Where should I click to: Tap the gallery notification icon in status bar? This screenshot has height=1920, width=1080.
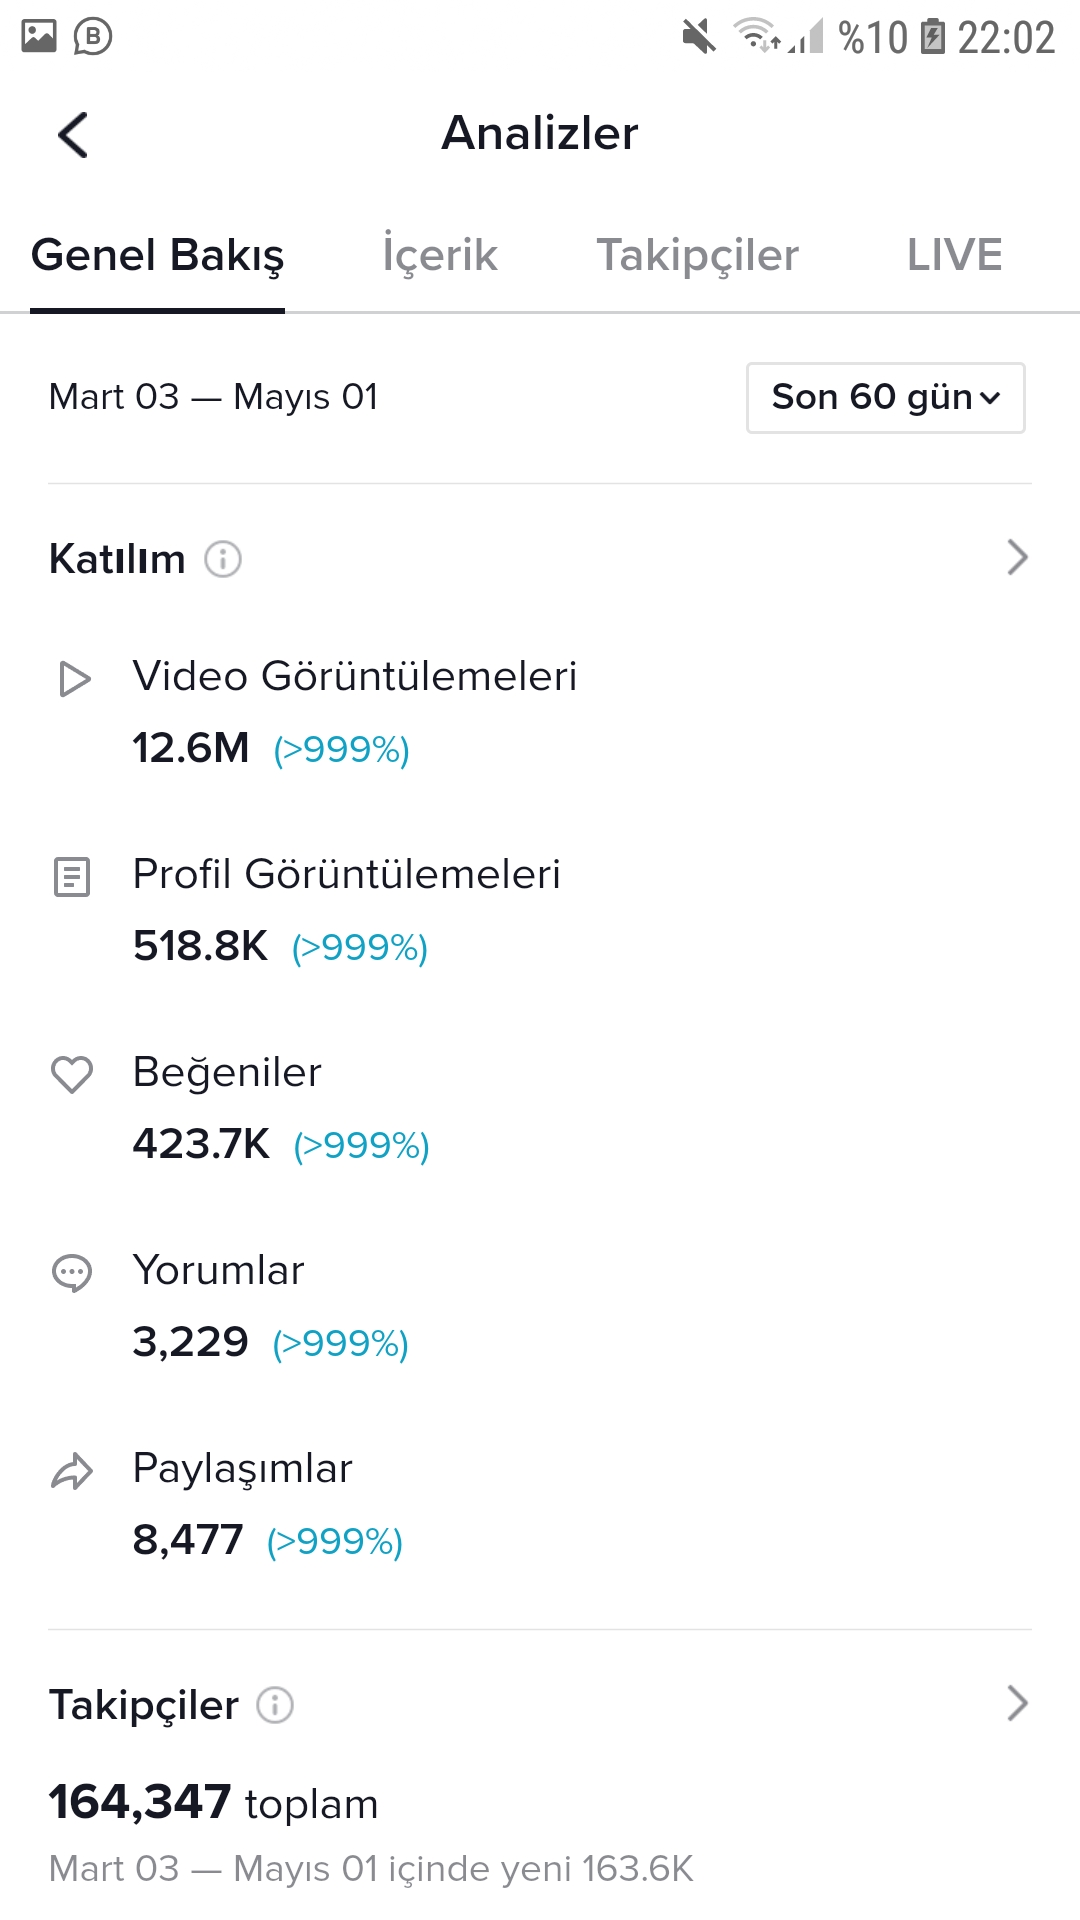39,36
